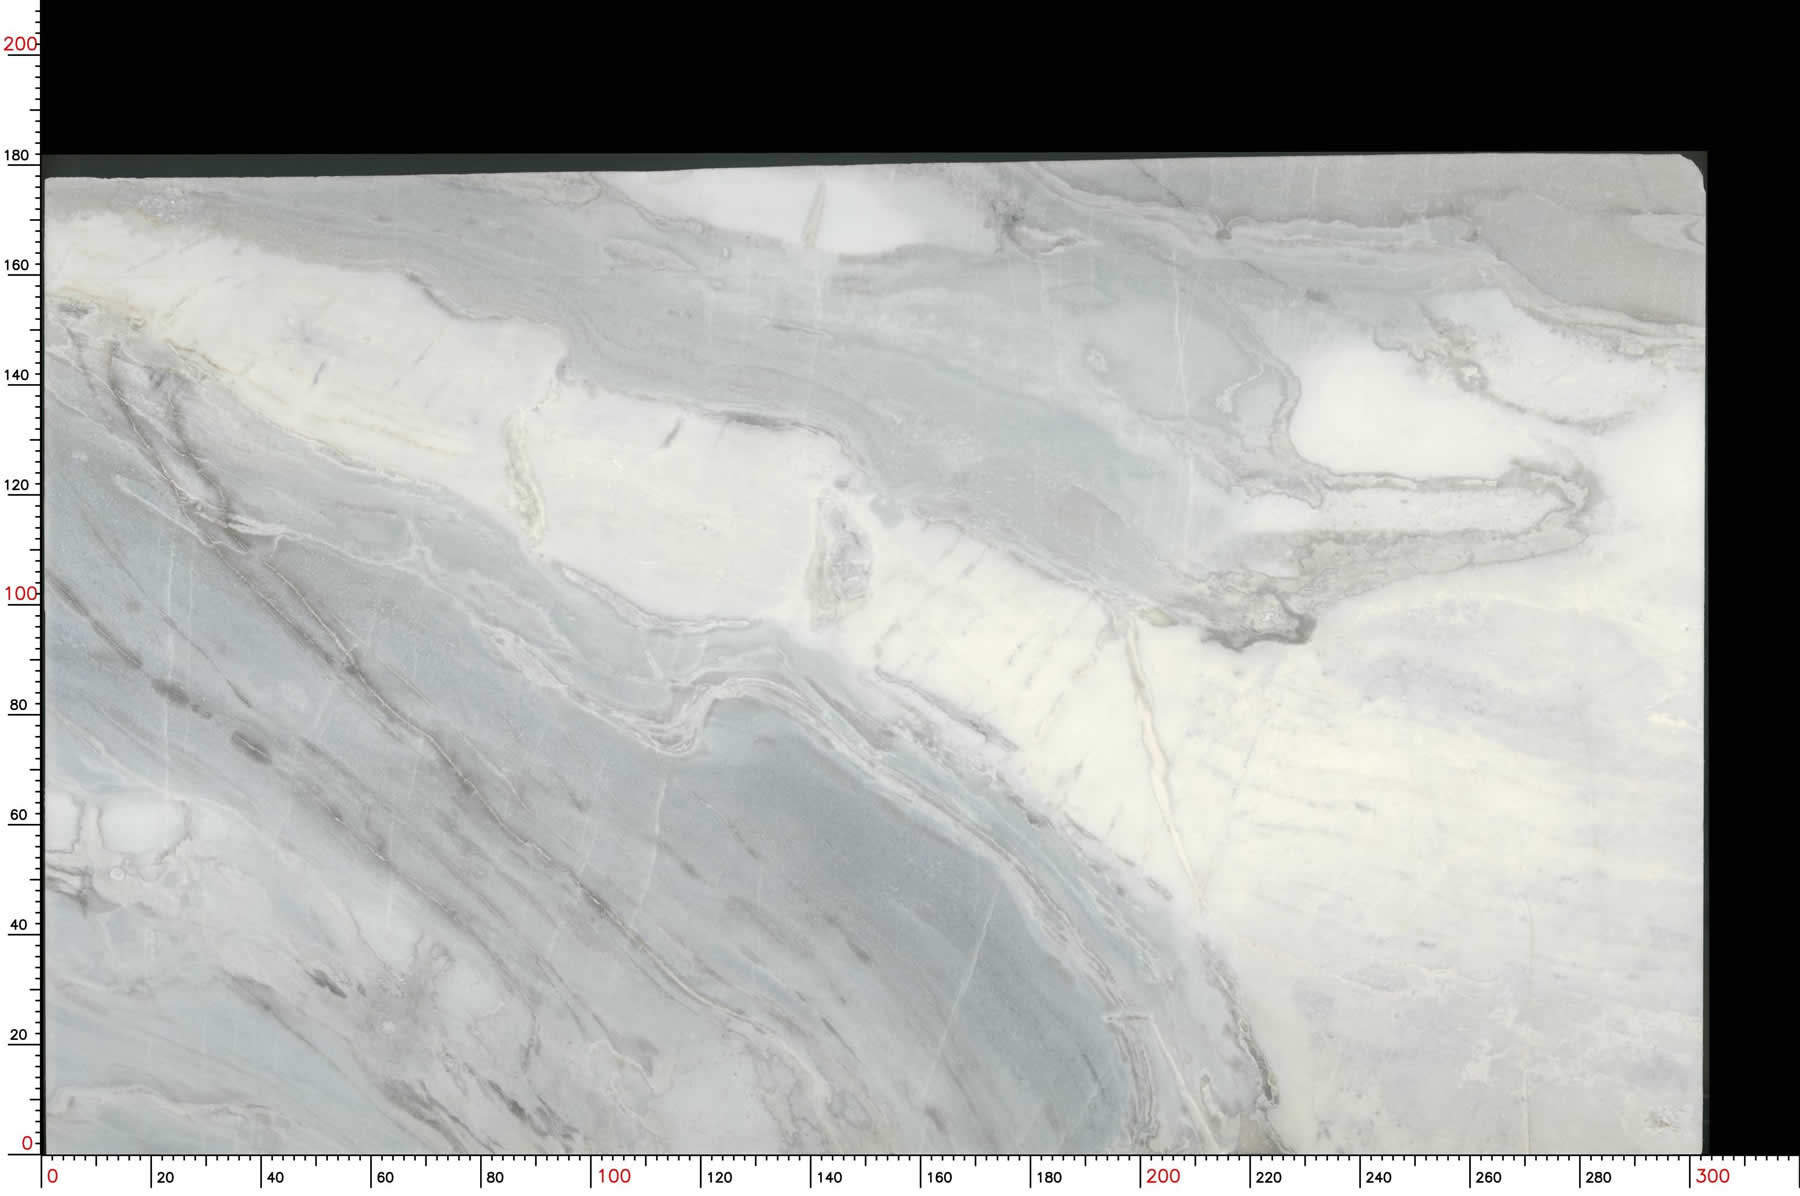Viewport: 1800px width, 1196px height.
Task: Click the red 100 label on vertical ruler
Action: click(20, 594)
